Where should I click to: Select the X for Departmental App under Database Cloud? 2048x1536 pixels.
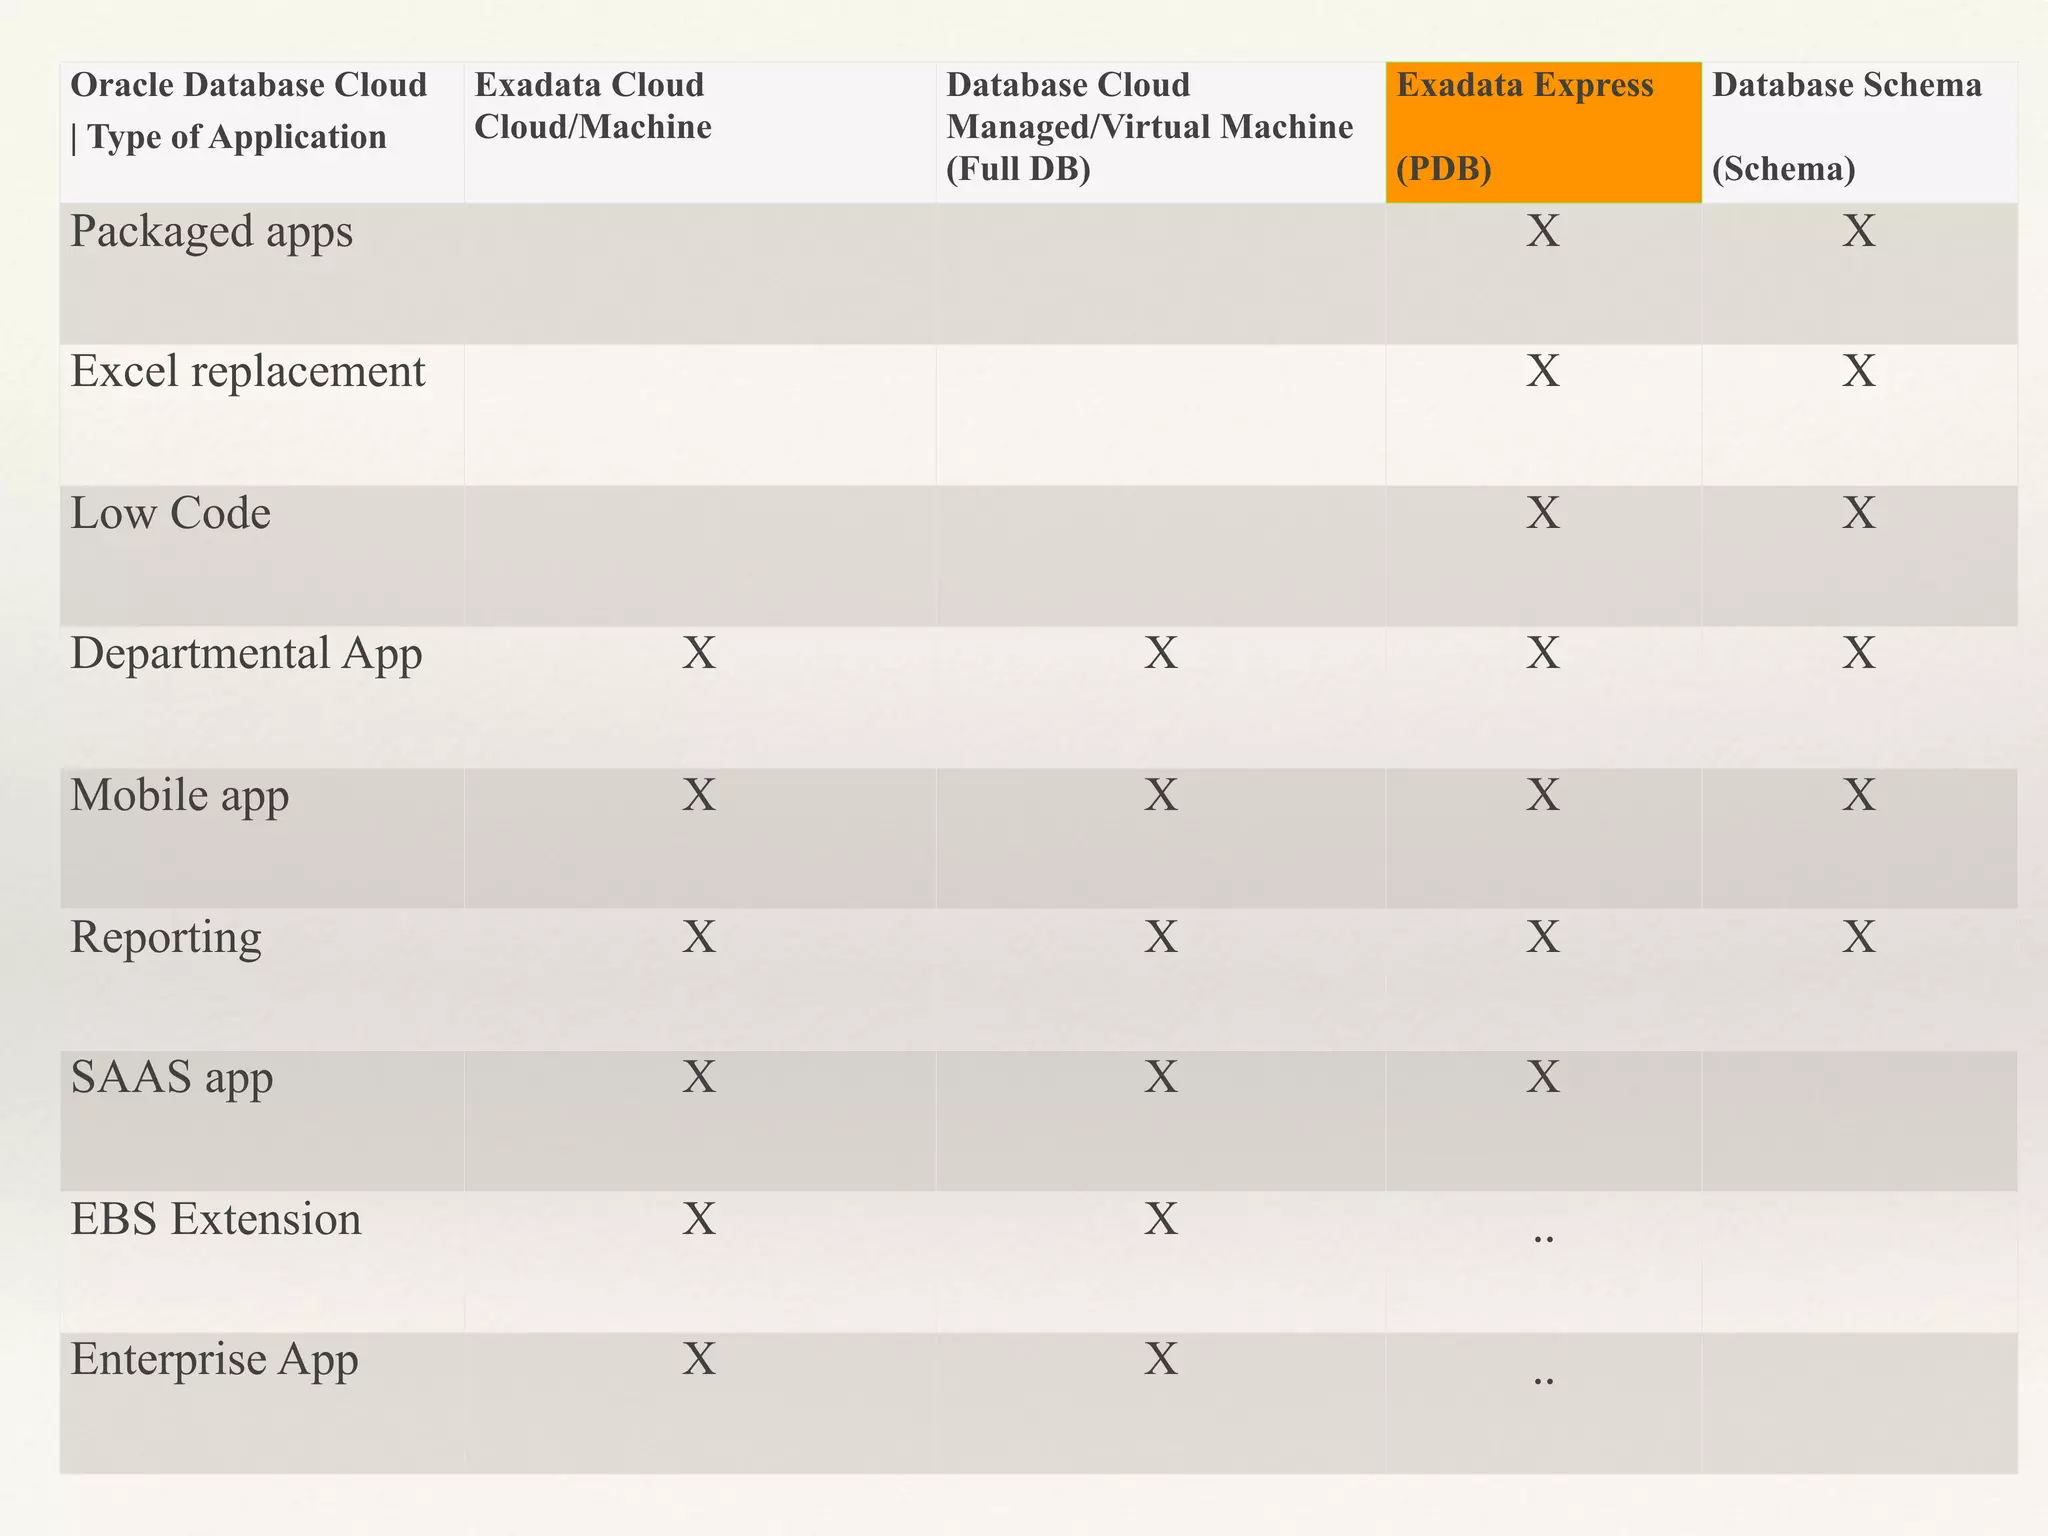click(1161, 654)
